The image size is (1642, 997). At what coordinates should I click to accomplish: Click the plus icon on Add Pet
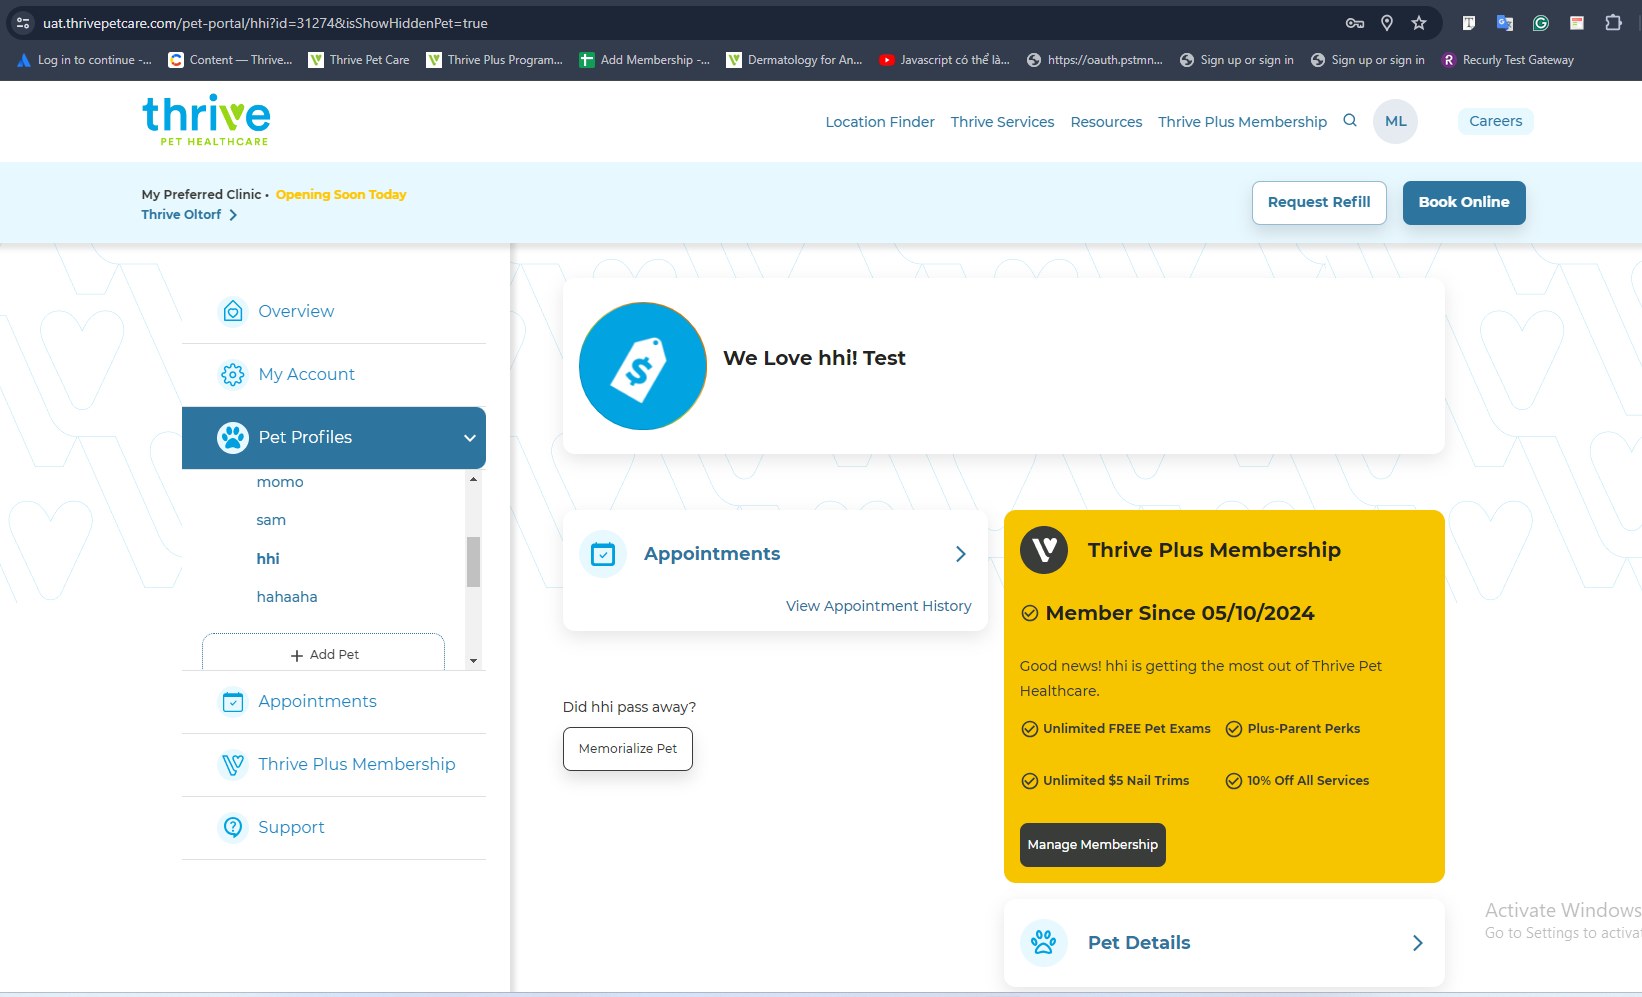(x=297, y=655)
